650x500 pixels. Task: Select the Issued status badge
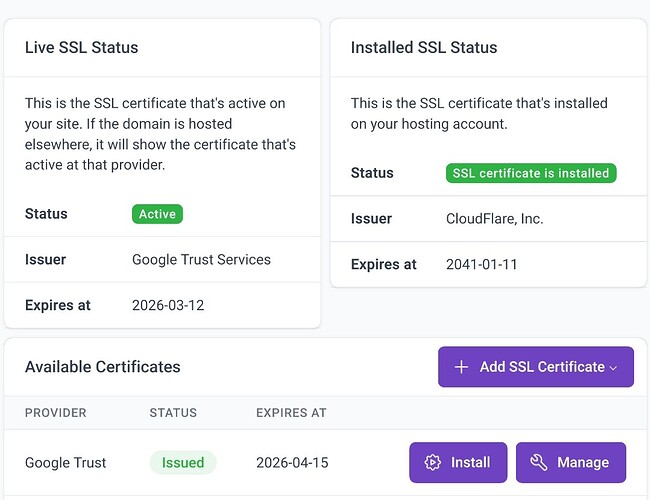click(183, 462)
